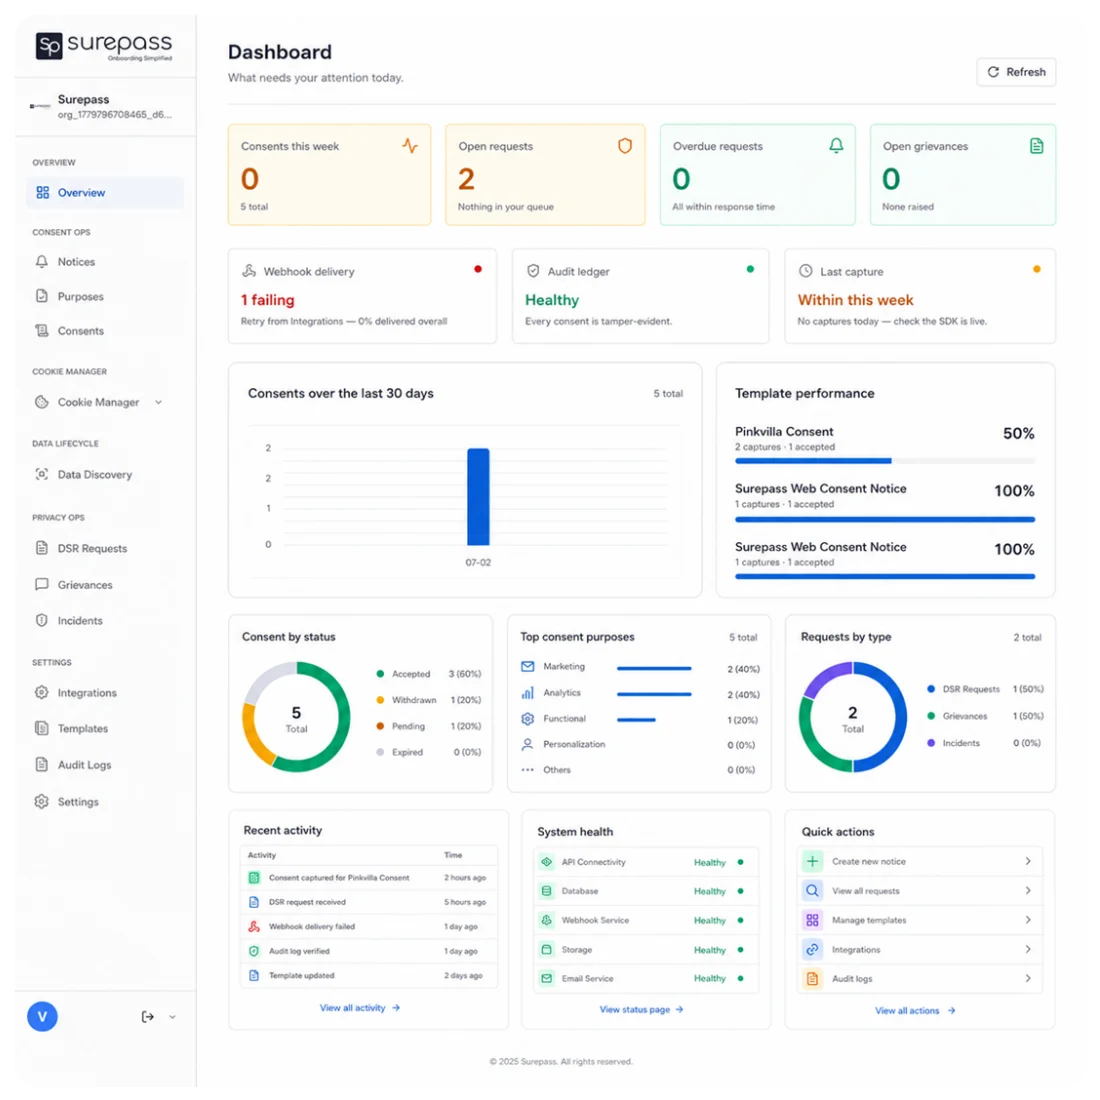Viewport: 1100px width, 1100px height.
Task: Click the View all activity link
Action: click(360, 1007)
